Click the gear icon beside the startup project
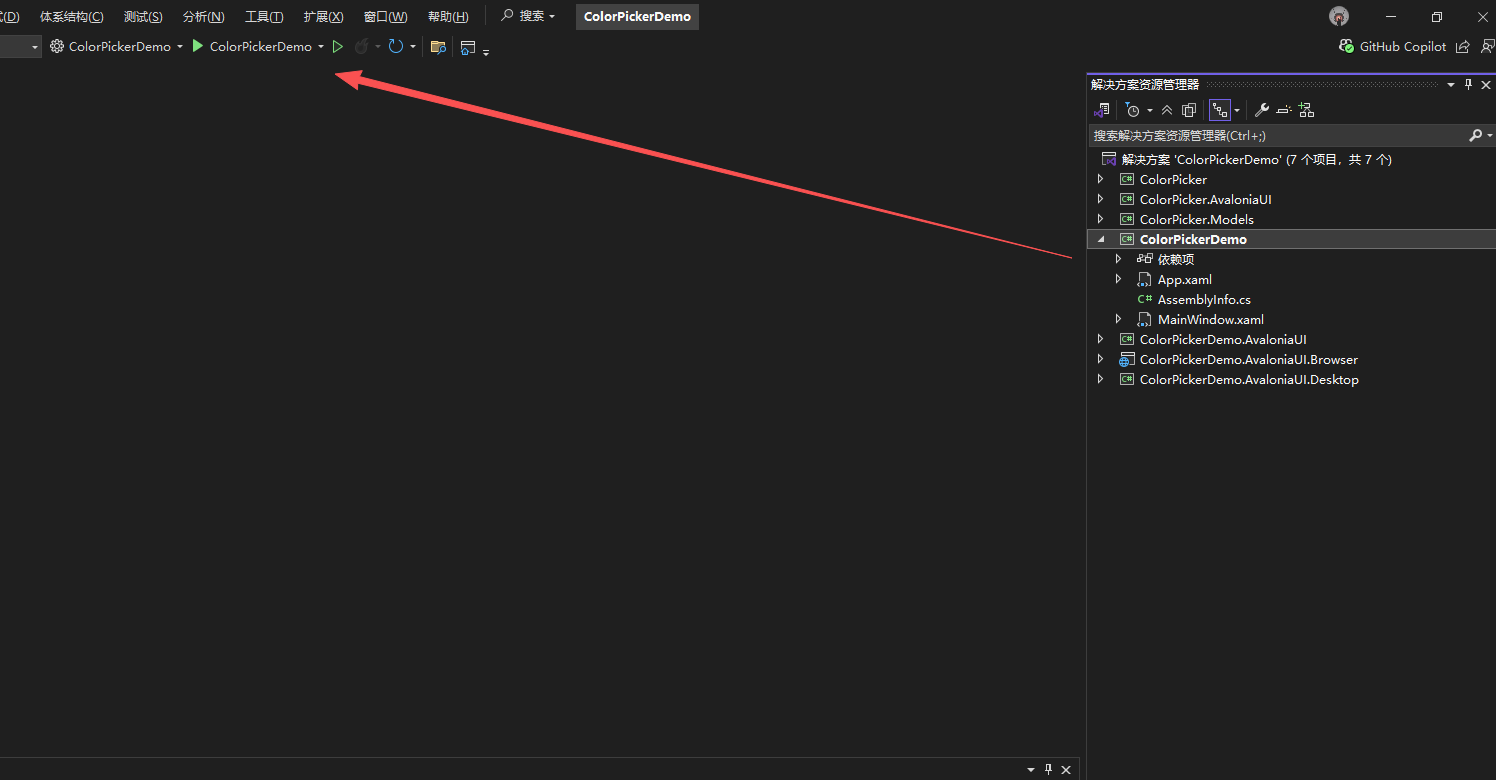Image resolution: width=1496 pixels, height=780 pixels. tap(57, 46)
